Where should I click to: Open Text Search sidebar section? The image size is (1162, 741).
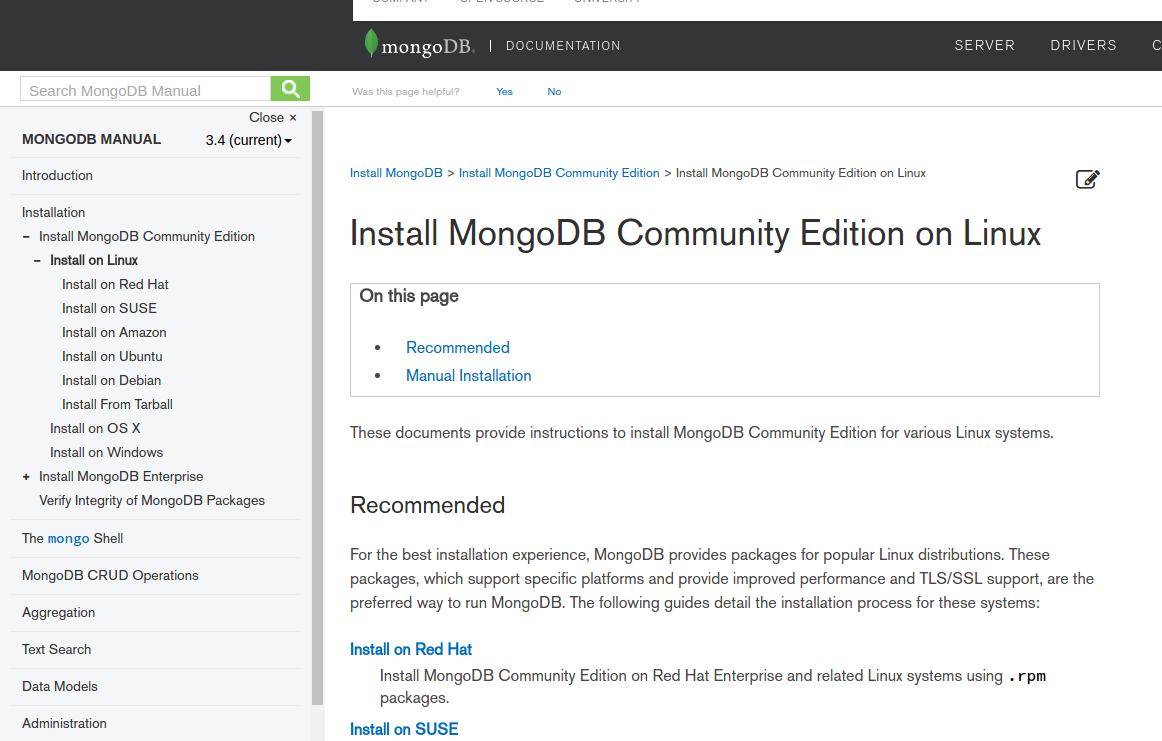point(56,650)
